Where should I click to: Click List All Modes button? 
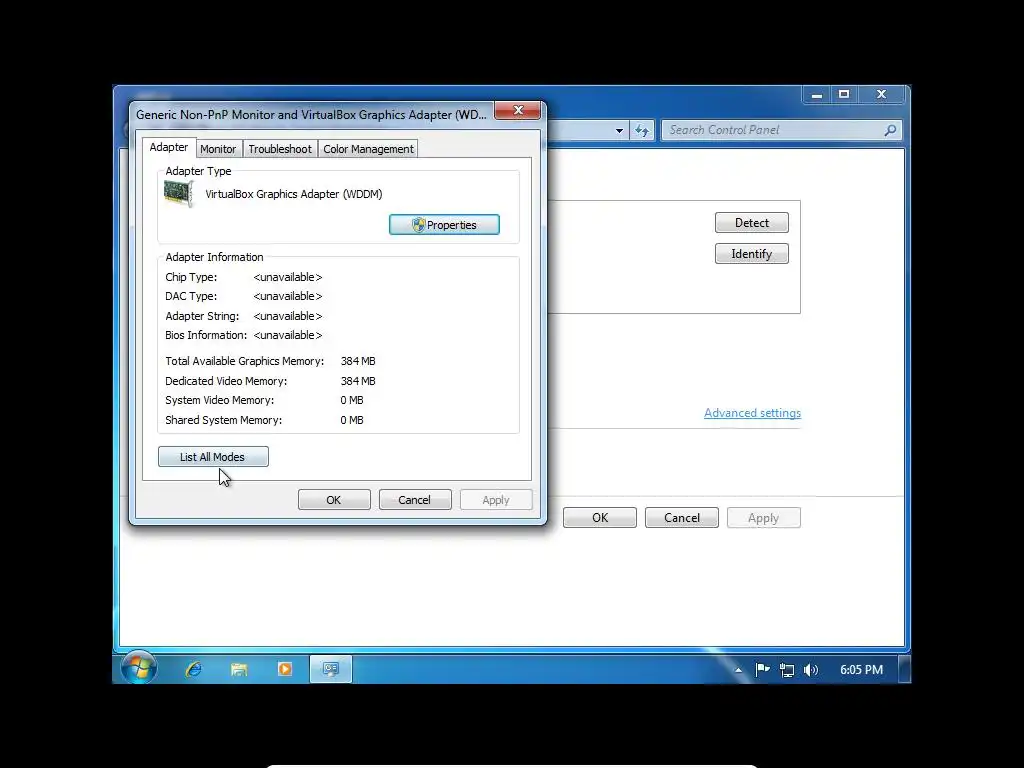point(213,456)
